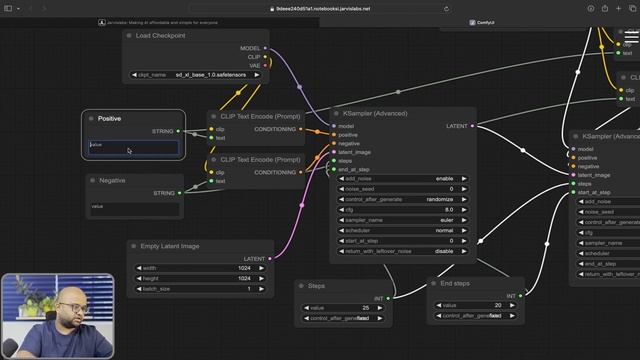The image size is (640, 360).
Task: Switch to the ComfyUI browser tab
Action: [482, 22]
